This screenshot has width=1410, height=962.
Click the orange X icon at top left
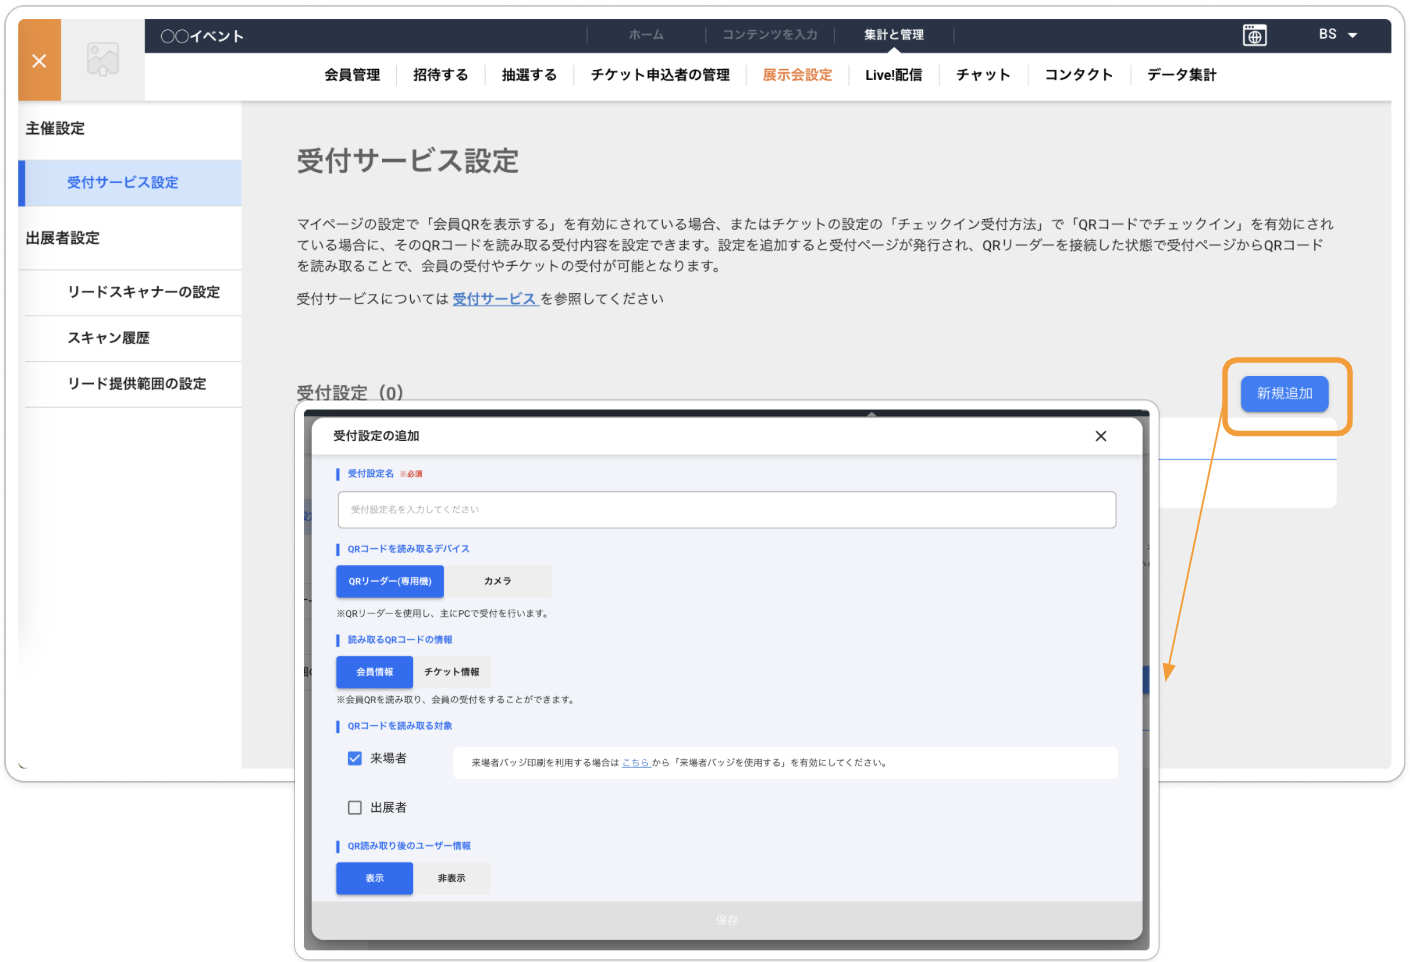pyautogui.click(x=38, y=60)
